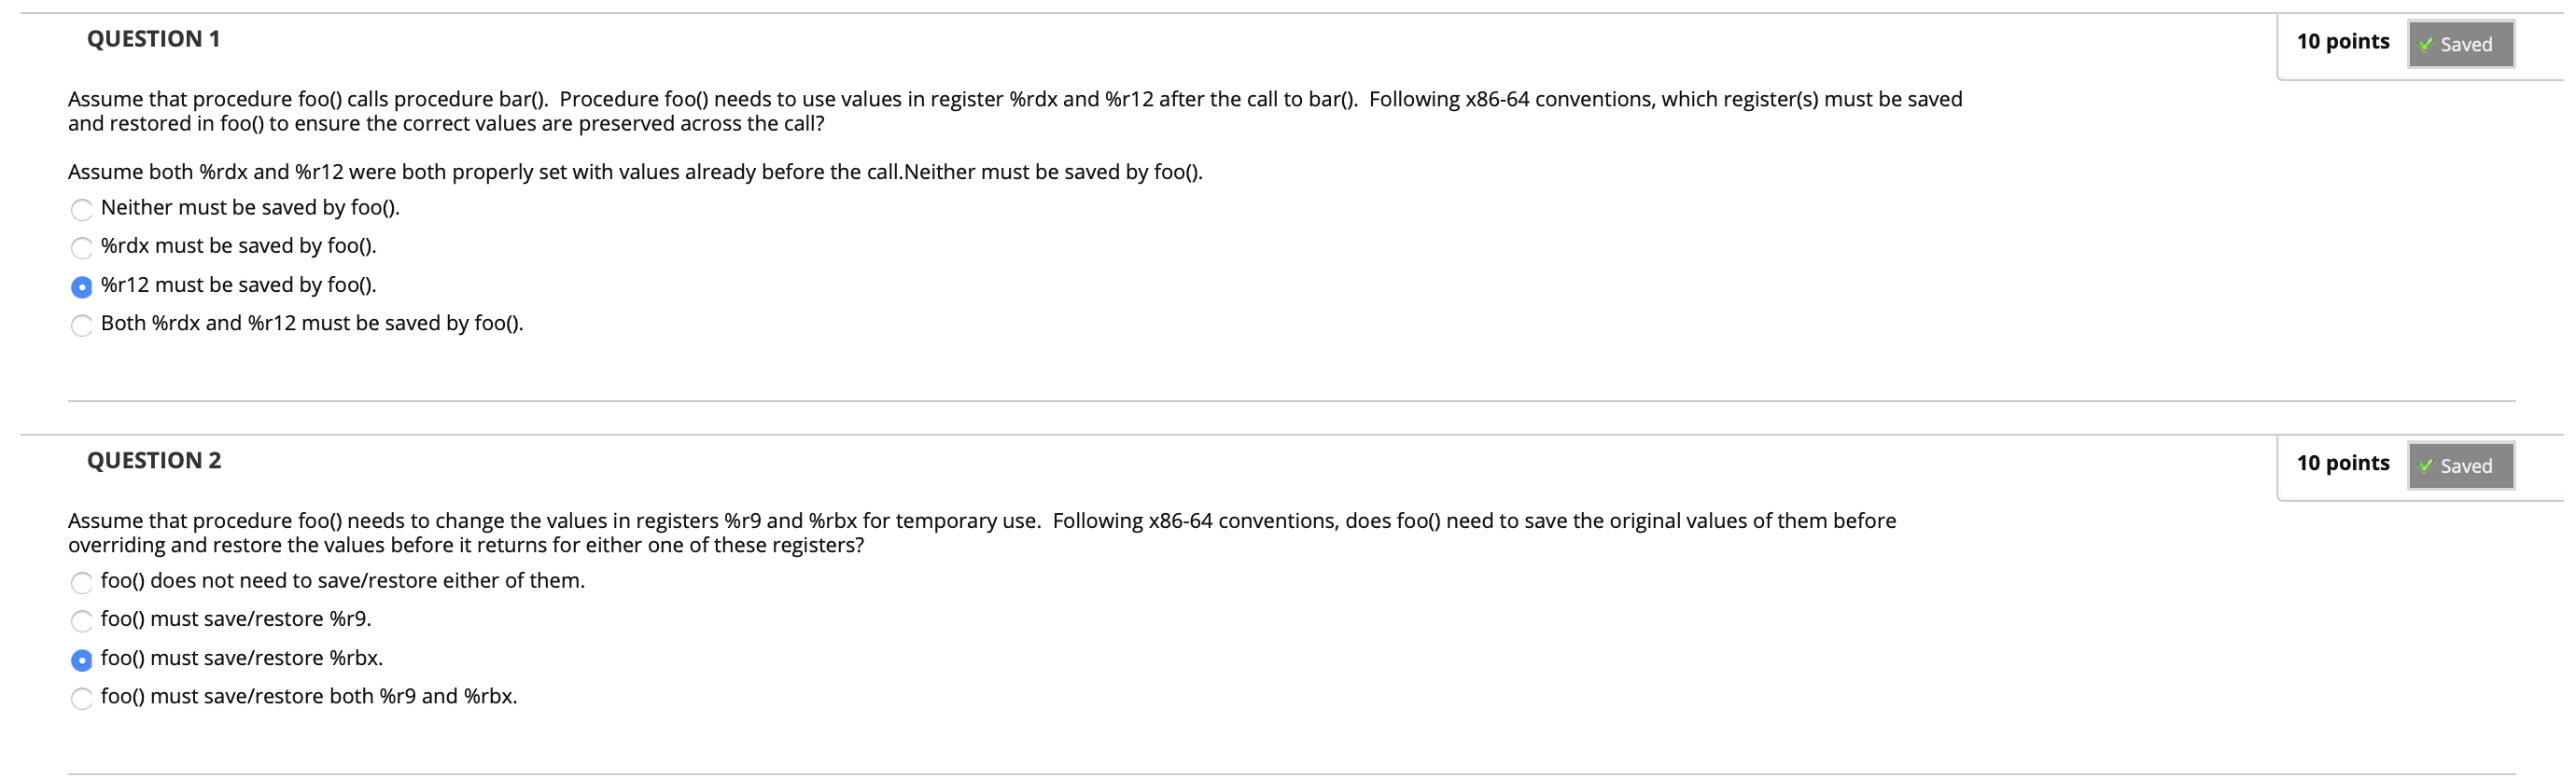2576x778 pixels.
Task: Select 'foo() does not need to save/restore either' option
Action: (x=82, y=583)
